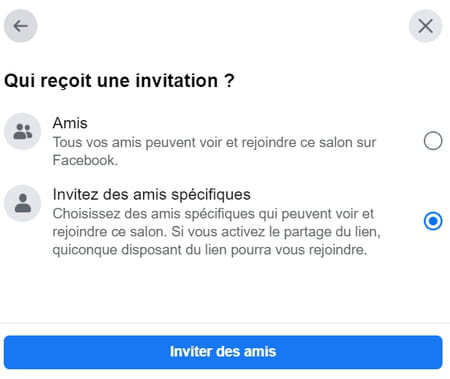This screenshot has height=379, width=450.
Task: Select the Invitez des amis spécifiques radio button
Action: 433,221
